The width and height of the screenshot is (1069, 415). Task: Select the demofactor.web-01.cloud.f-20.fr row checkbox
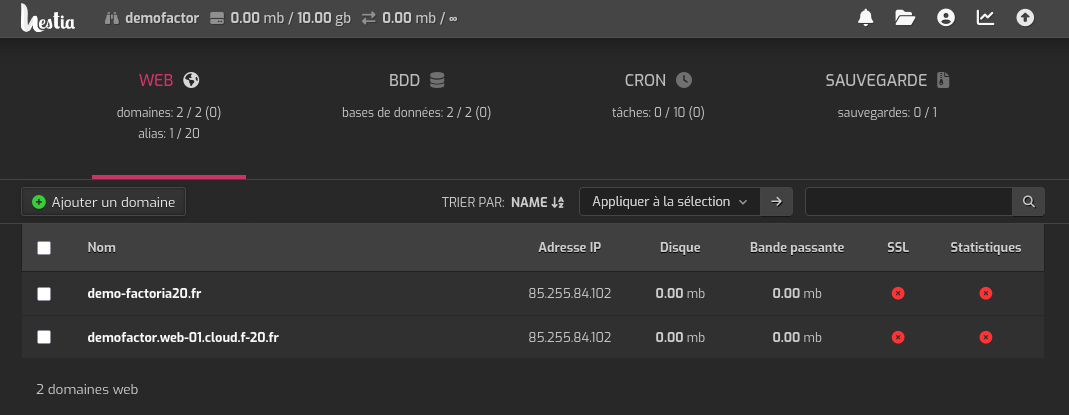44,338
